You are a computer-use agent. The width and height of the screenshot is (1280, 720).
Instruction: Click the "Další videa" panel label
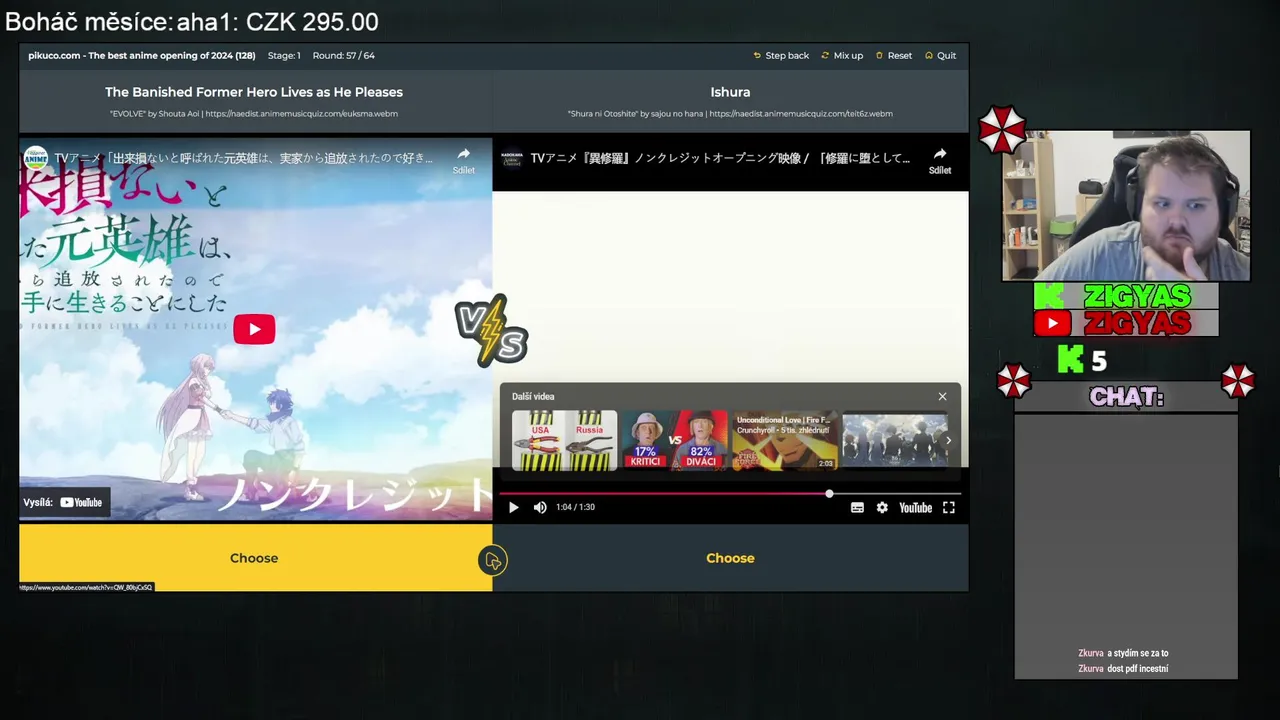point(533,397)
